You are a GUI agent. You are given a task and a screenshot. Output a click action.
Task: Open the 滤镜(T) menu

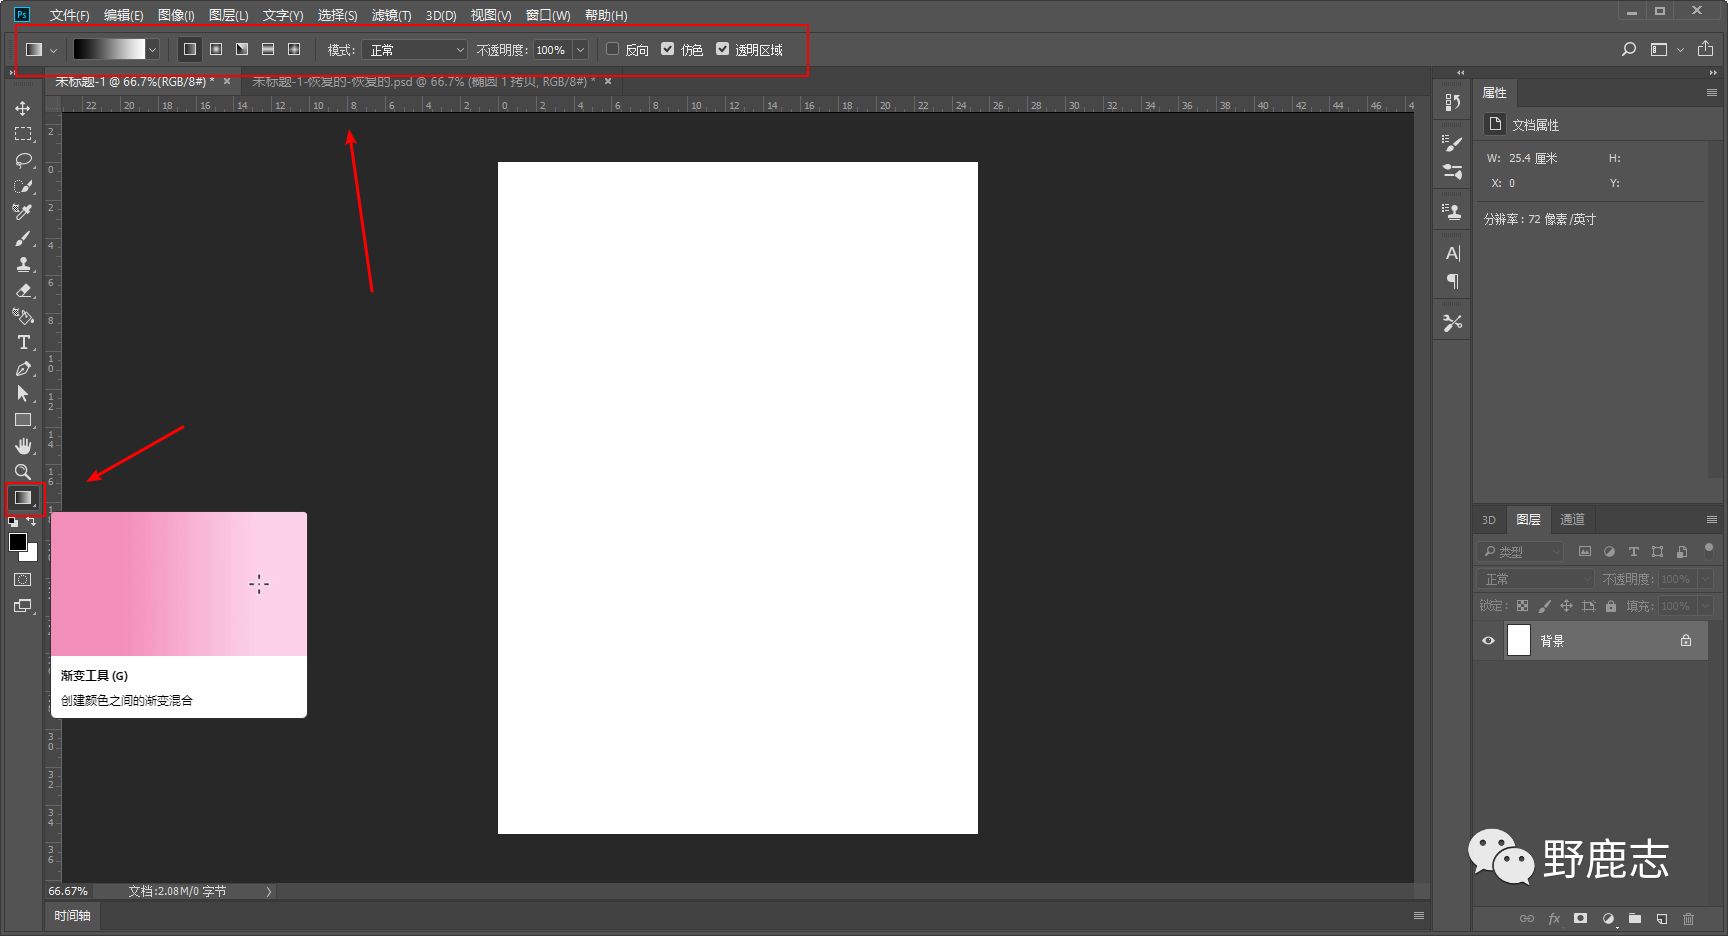click(x=391, y=15)
